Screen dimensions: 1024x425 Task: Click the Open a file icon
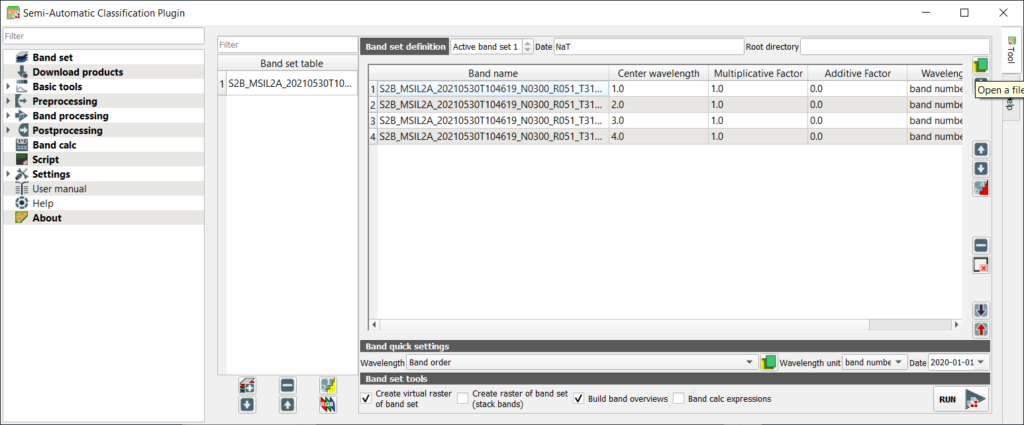pyautogui.click(x=980, y=67)
